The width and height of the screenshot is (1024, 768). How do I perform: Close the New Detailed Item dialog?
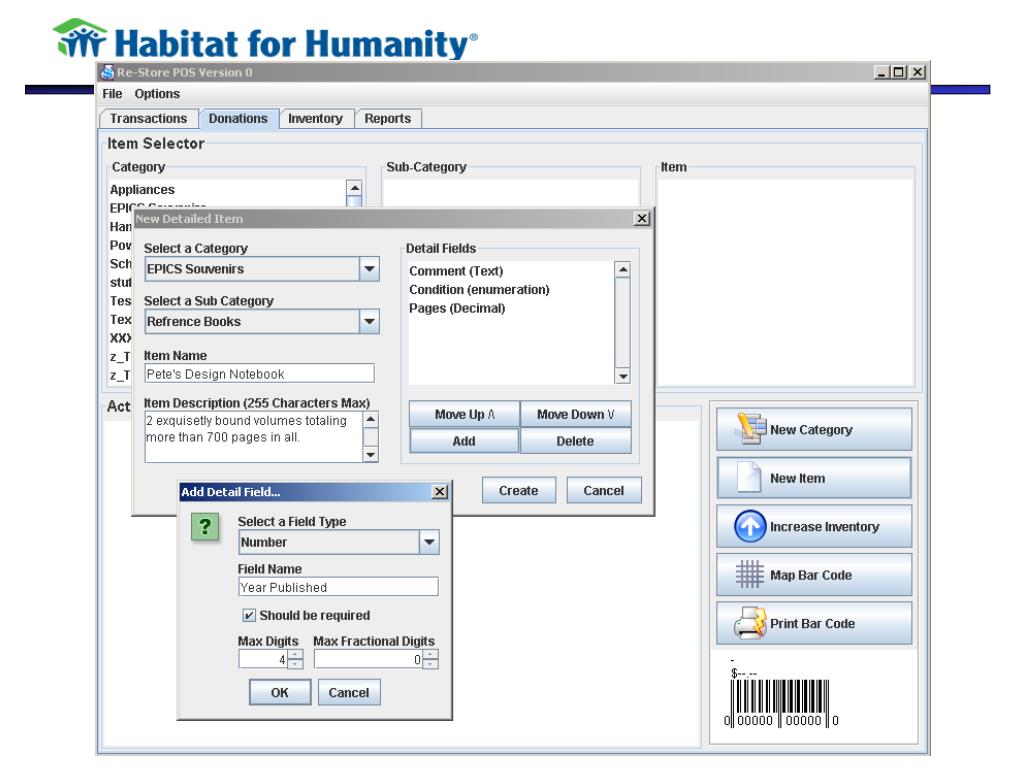(x=642, y=219)
